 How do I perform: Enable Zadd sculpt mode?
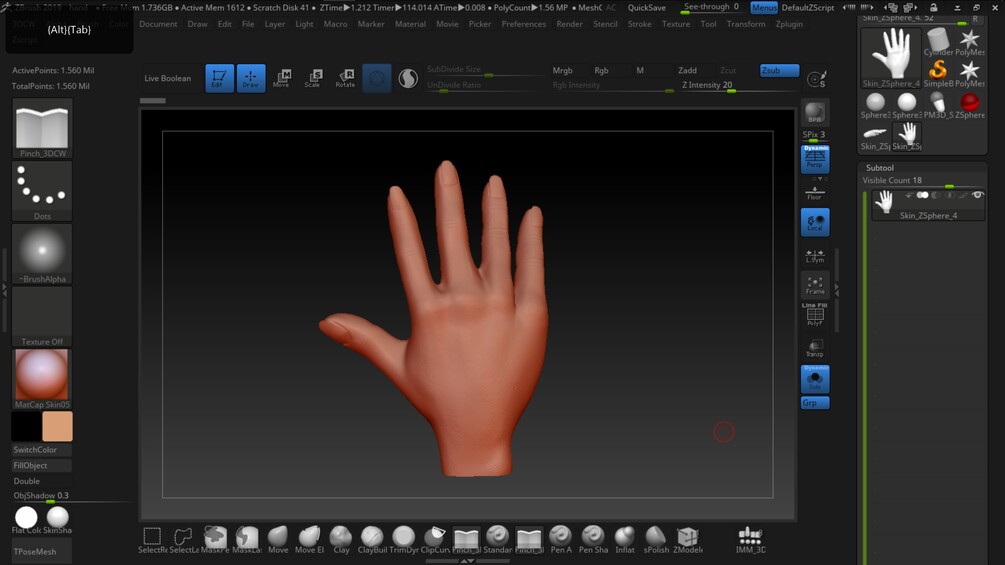pyautogui.click(x=687, y=70)
